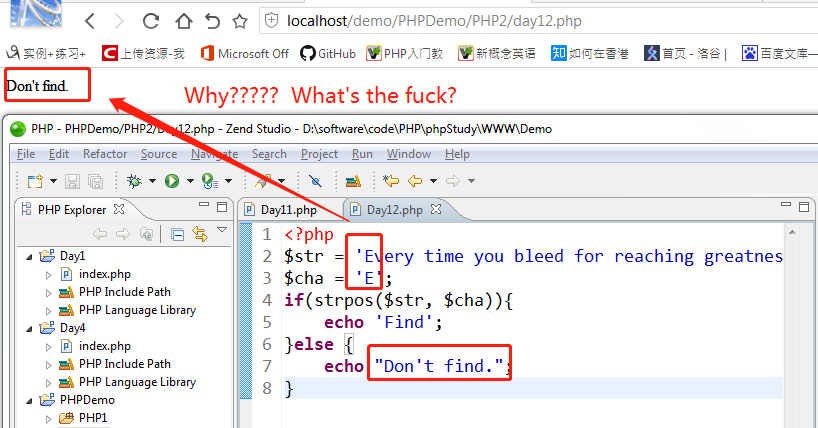Screen dimensions: 818x428
Task: Click the New file toolbar icon
Action: tap(35, 181)
